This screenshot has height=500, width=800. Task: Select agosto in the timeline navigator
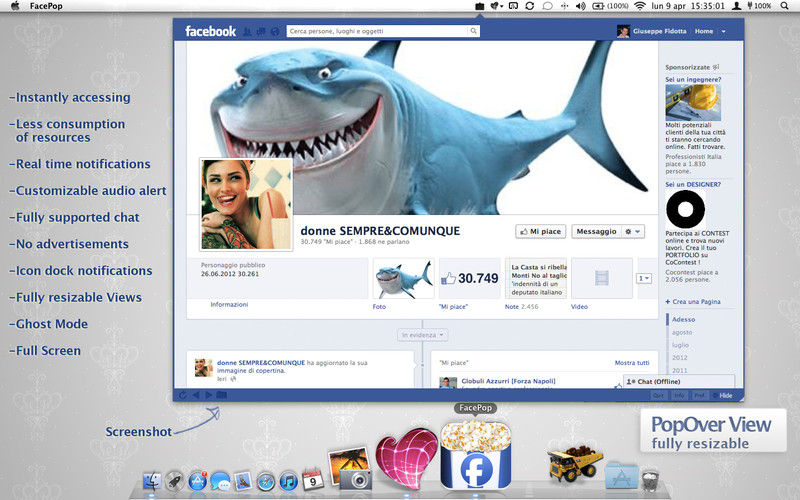(x=682, y=332)
